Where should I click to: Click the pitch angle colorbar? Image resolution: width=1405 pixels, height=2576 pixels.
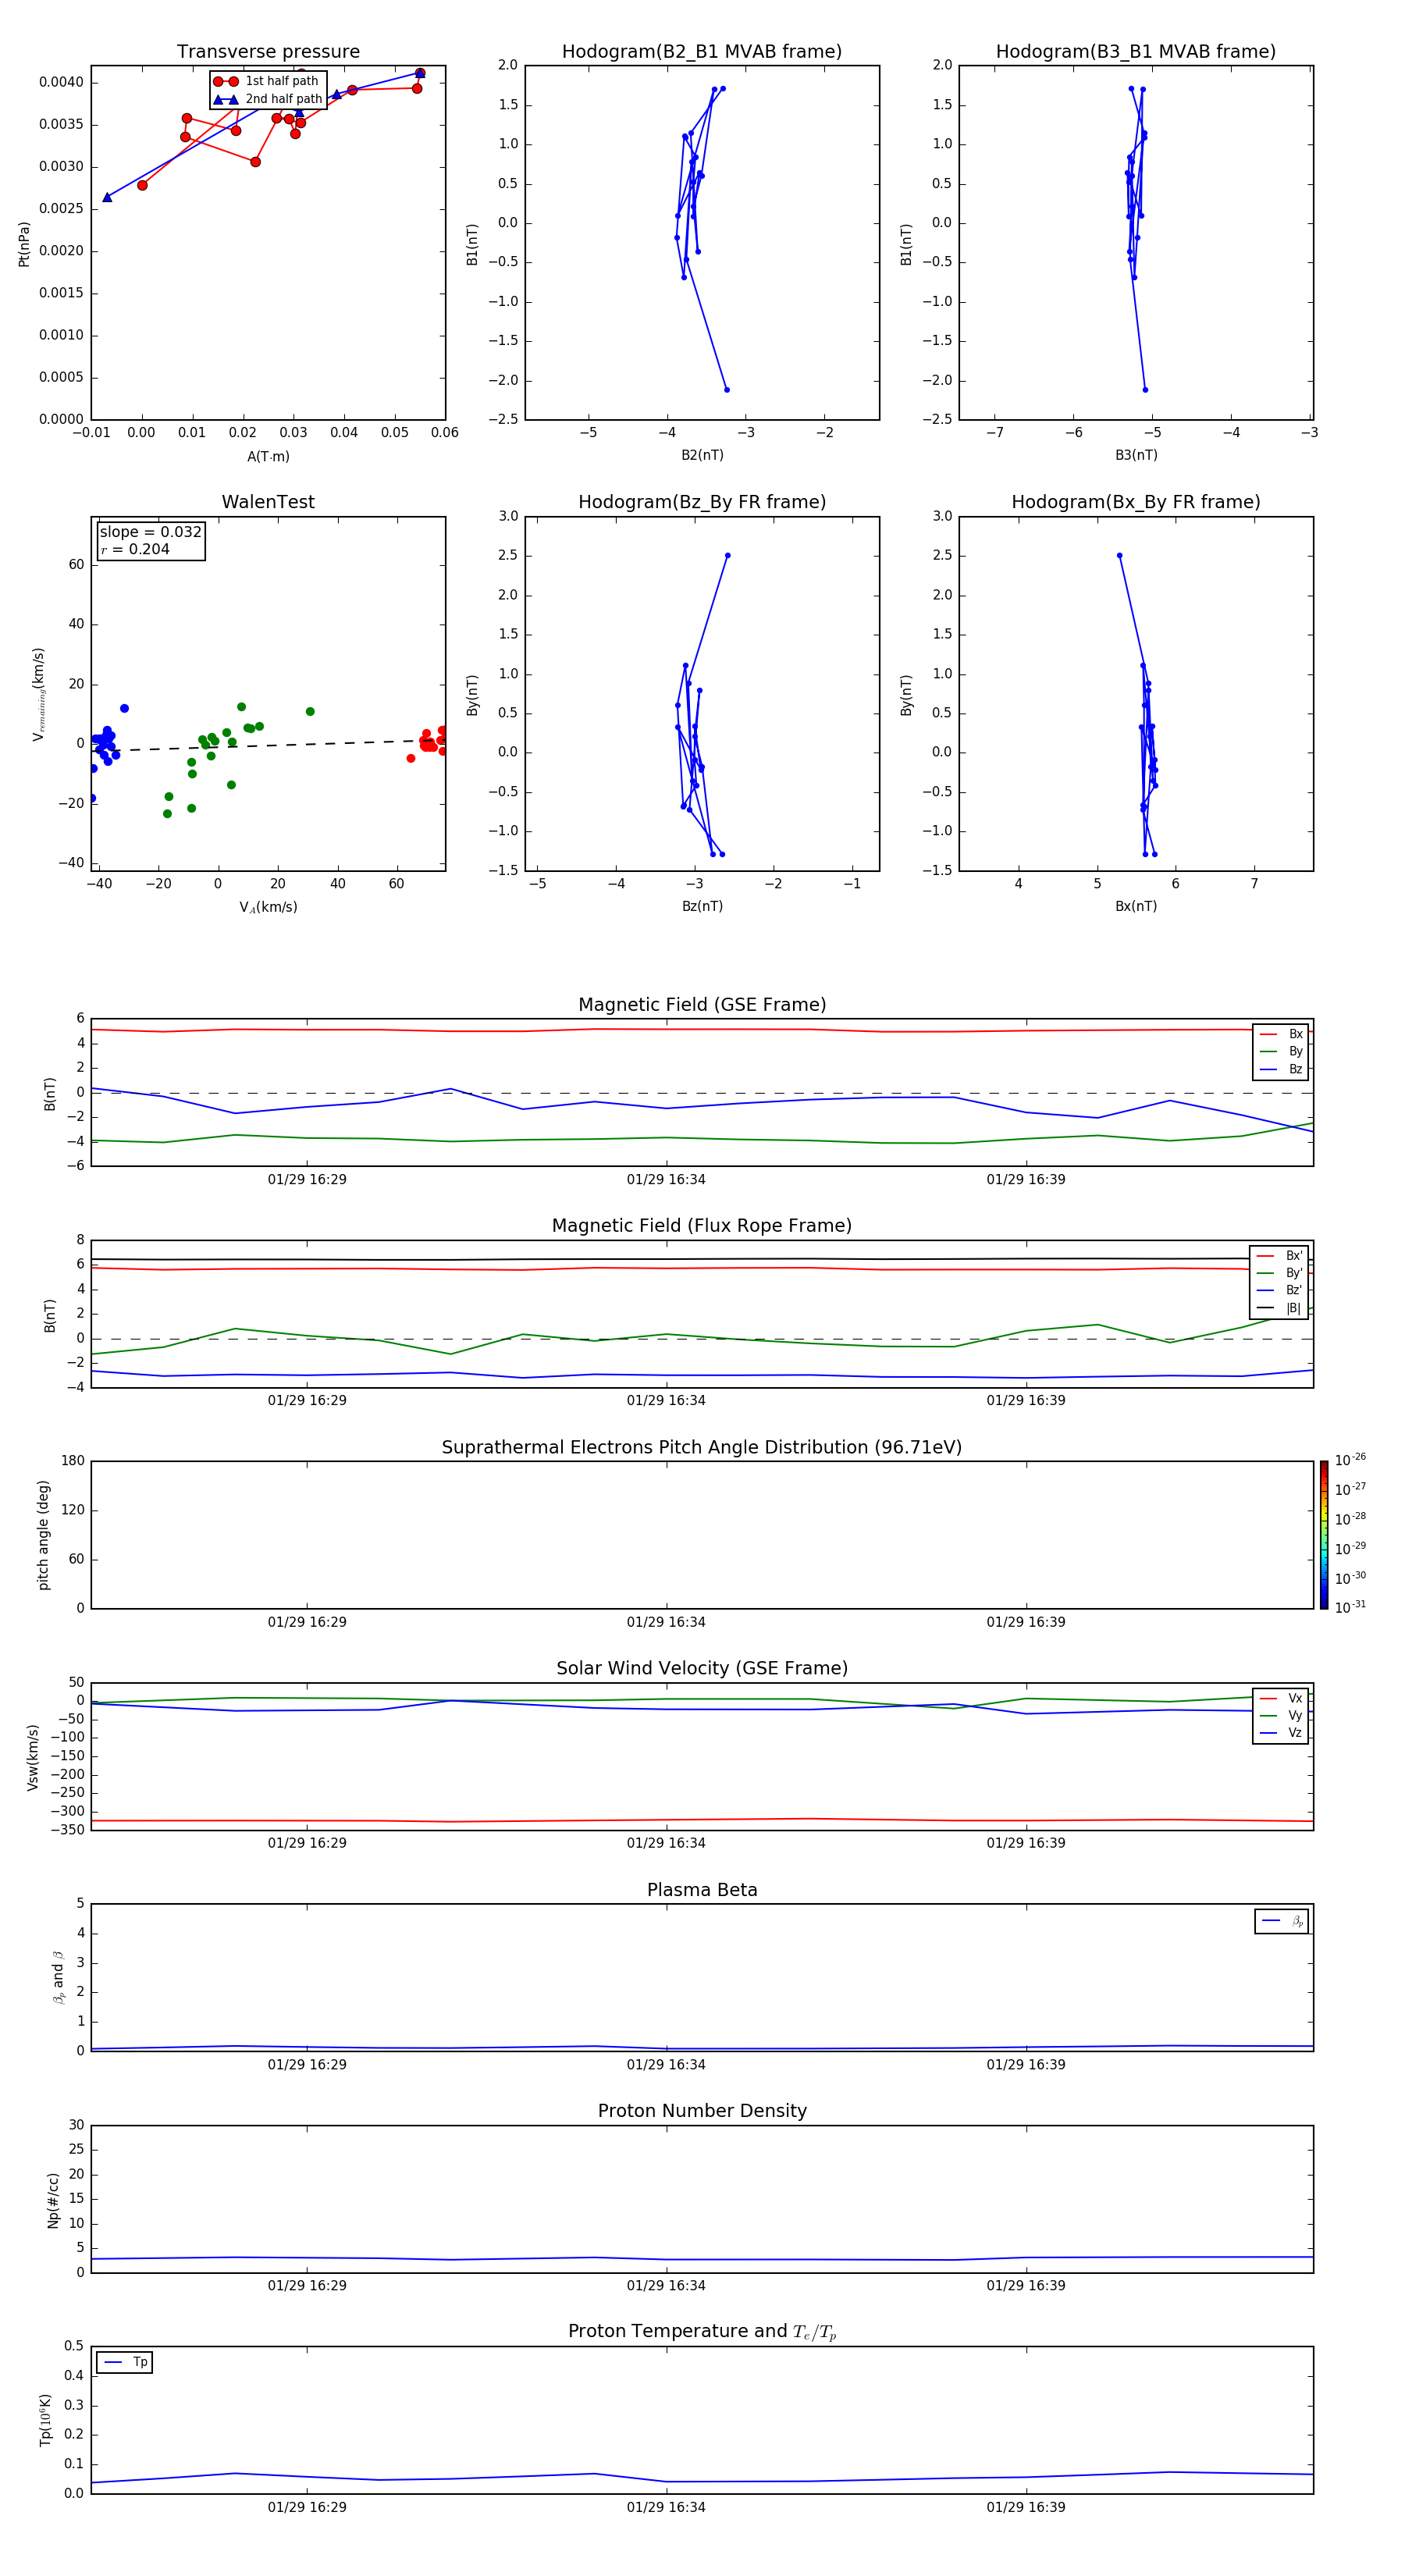(1323, 1534)
